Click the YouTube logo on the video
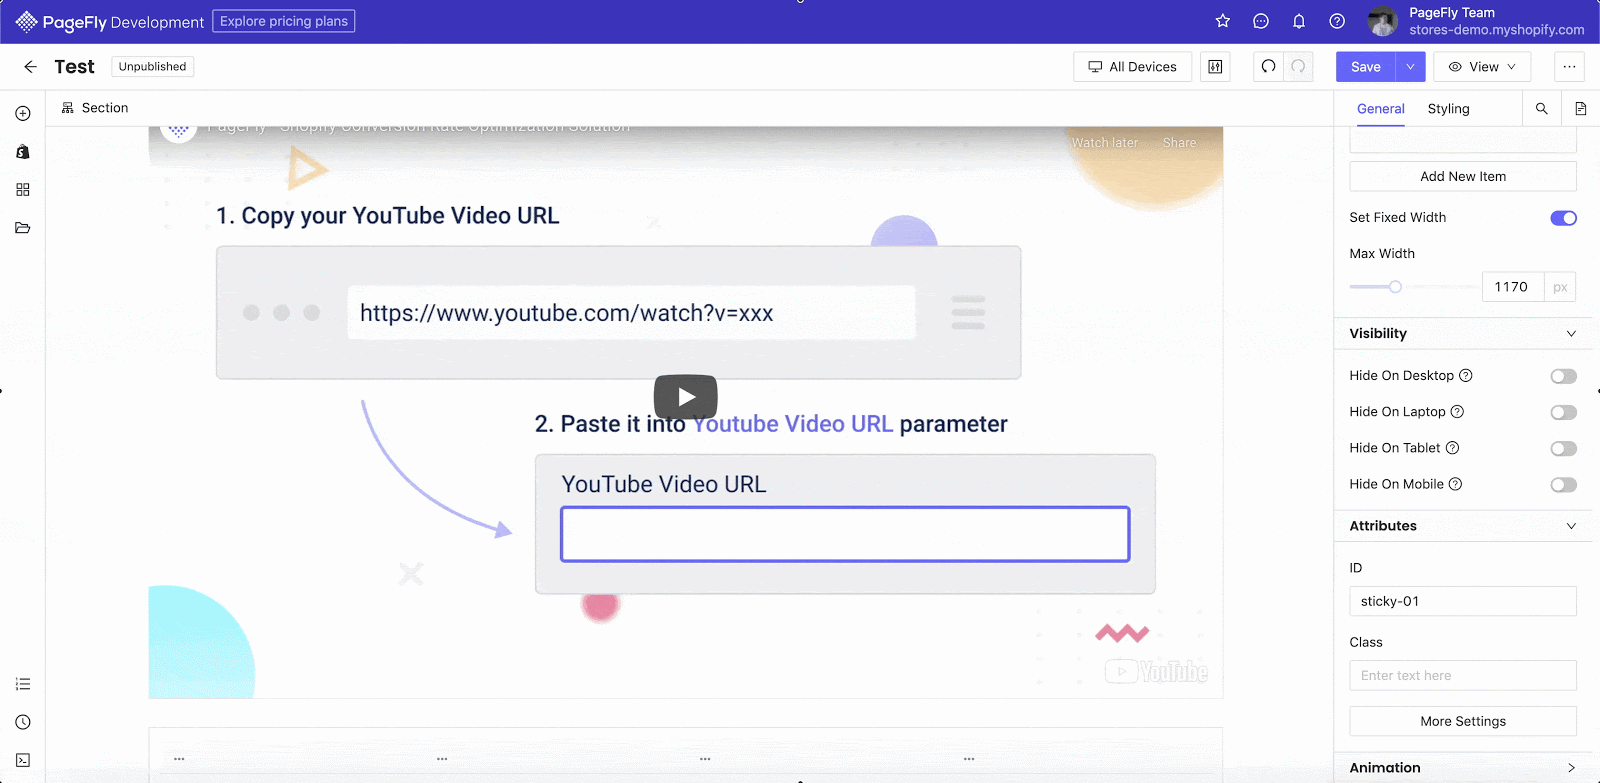 coord(1157,672)
